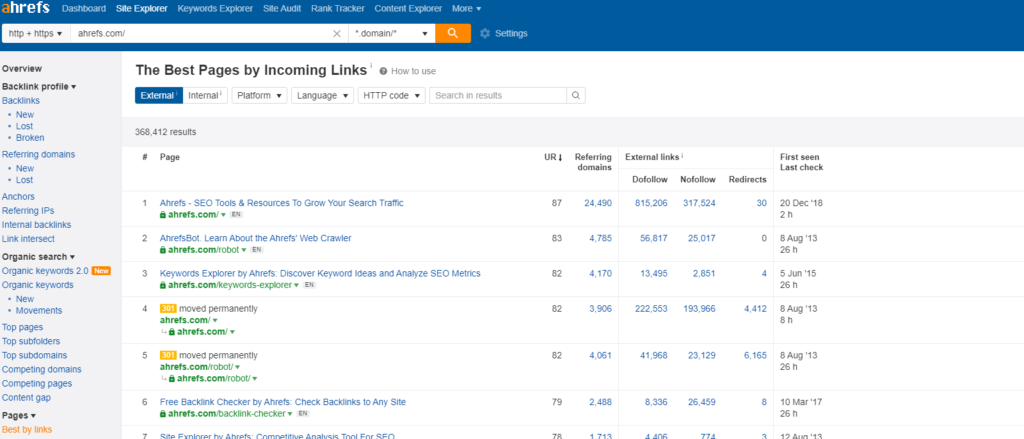This screenshot has width=1024, height=439.
Task: Click nofollow value 193,966
Action: click(699, 309)
